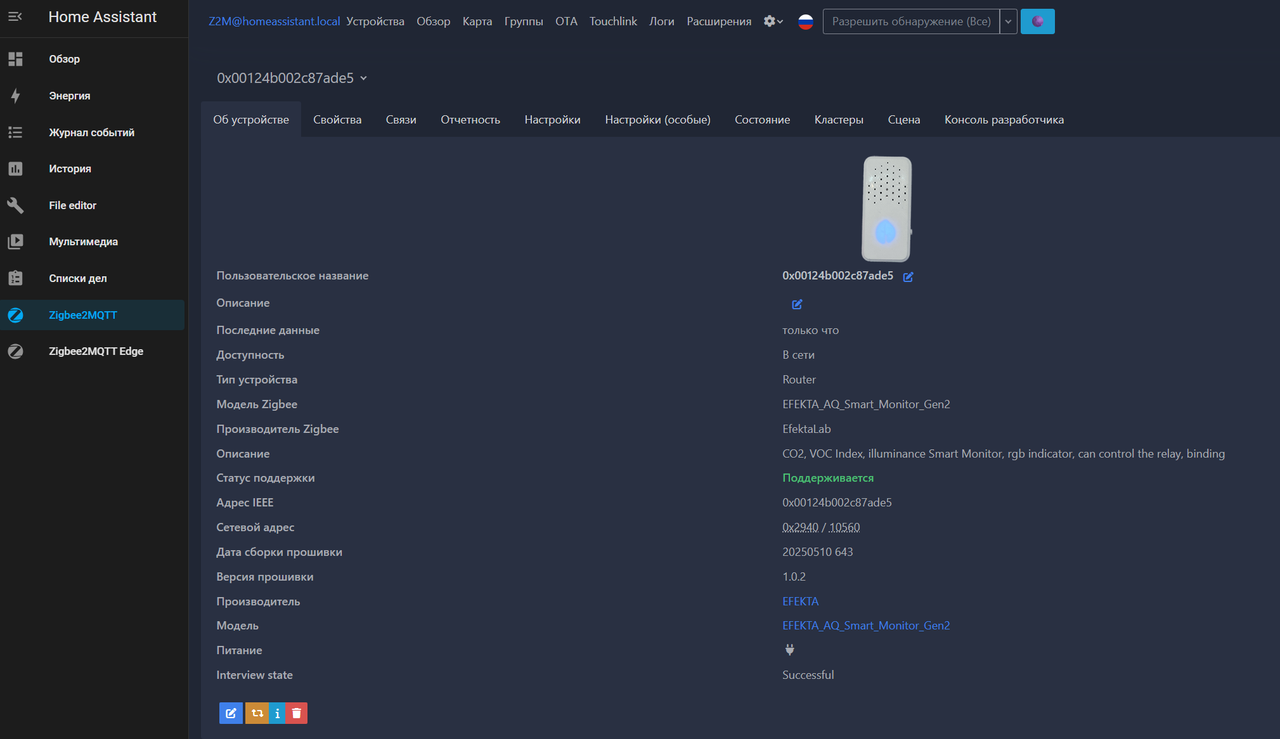1280x739 pixels.
Task: Click the IEEE address value 0x00124b002c87ade5
Action: pyautogui.click(x=837, y=503)
